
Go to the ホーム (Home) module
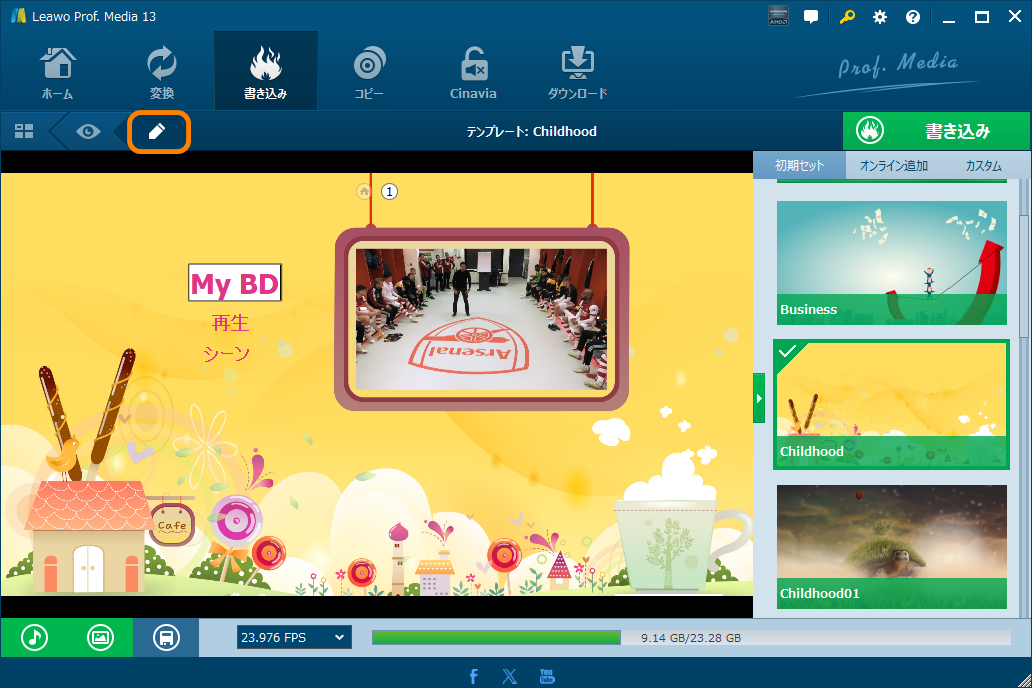point(57,72)
